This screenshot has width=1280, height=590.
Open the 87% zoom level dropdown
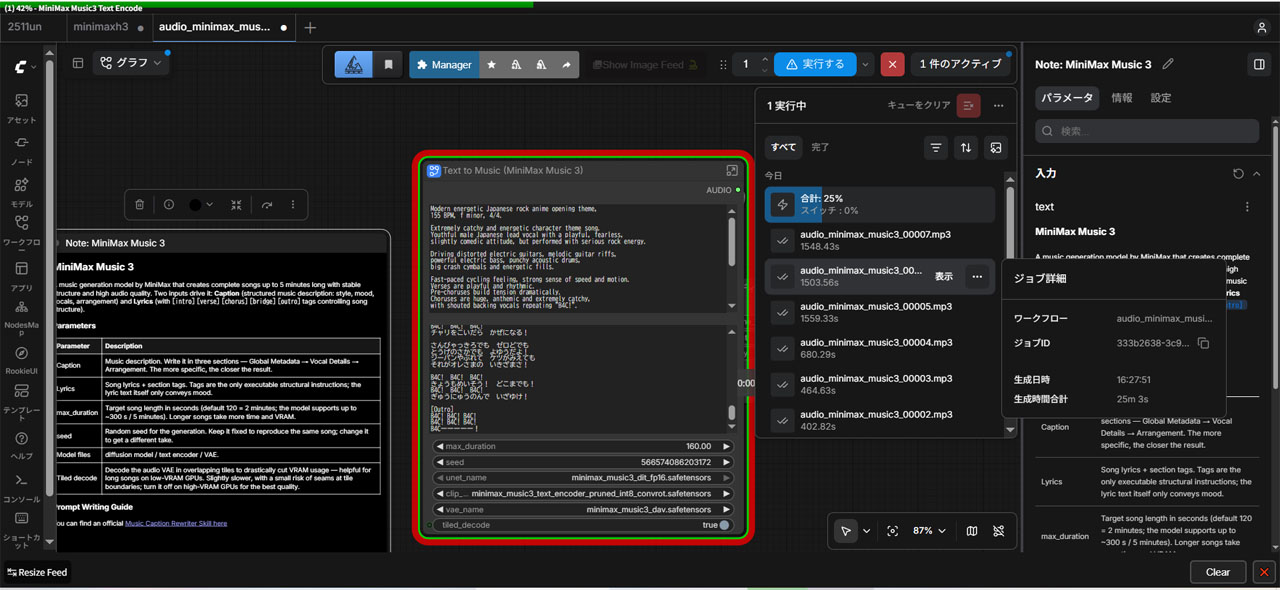[929, 531]
